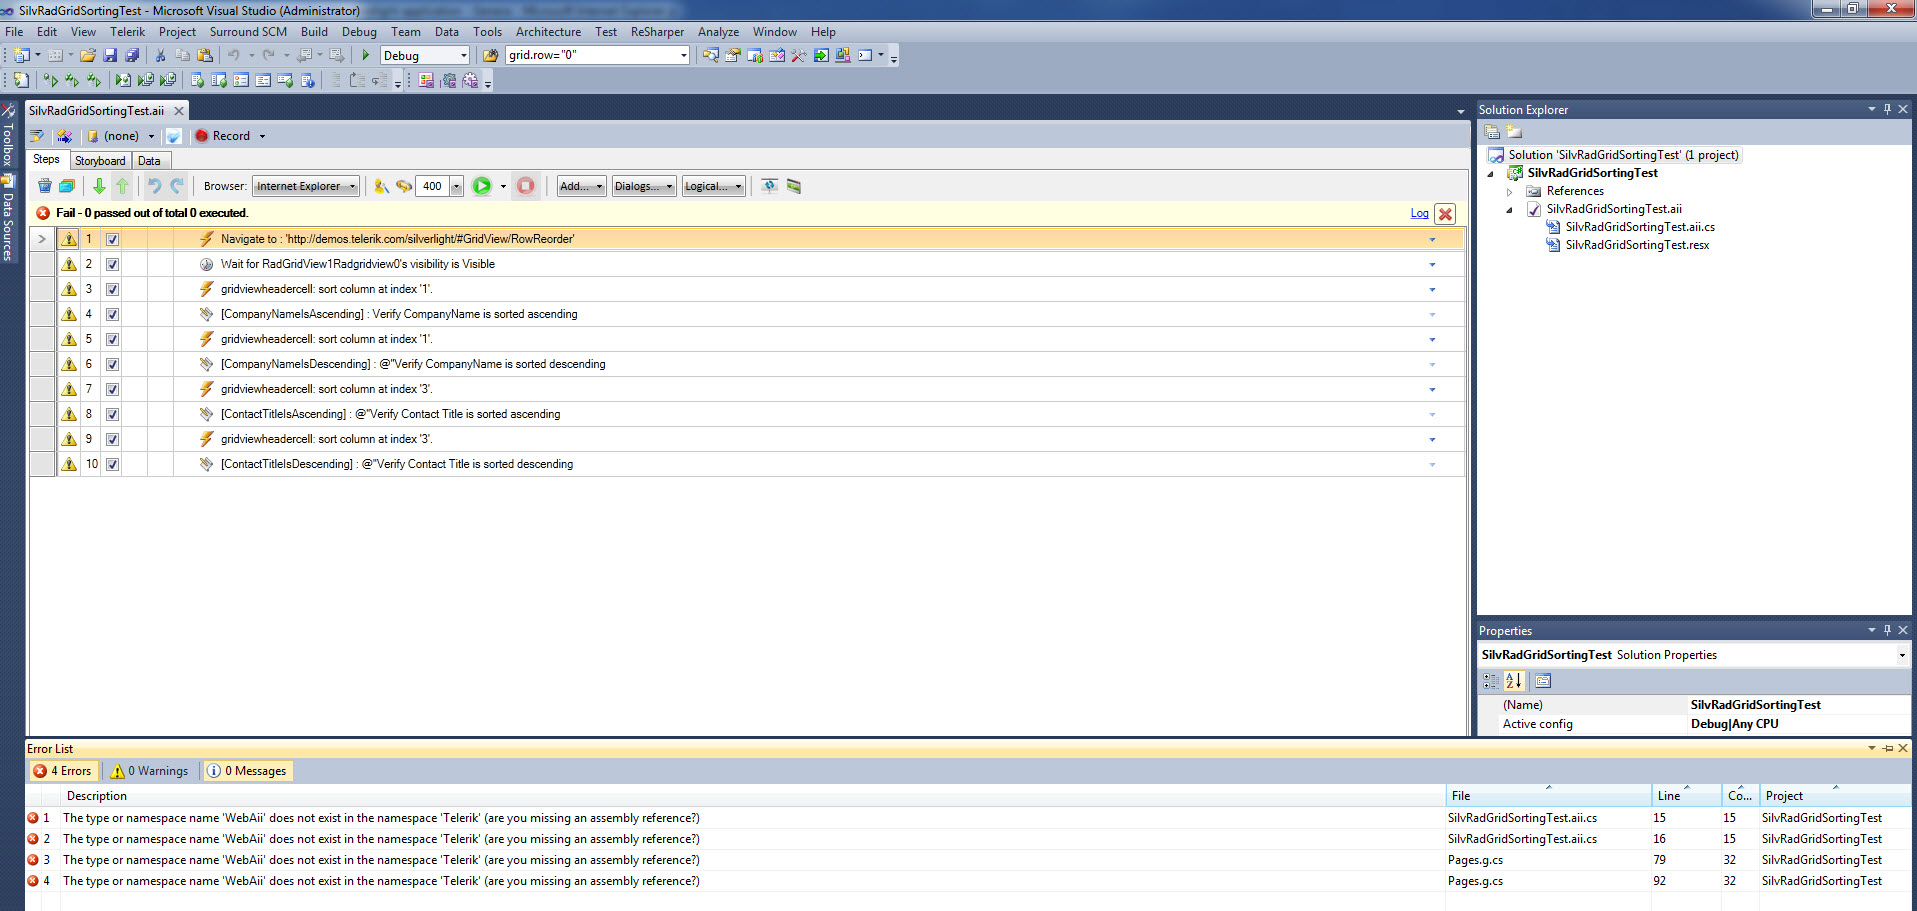Open the Browser dropdown showing Internet Explorer
This screenshot has width=1917, height=911.
pyautogui.click(x=306, y=186)
